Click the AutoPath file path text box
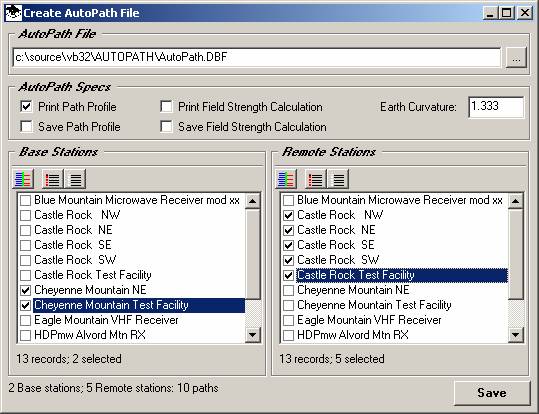This screenshot has height=414, width=539. (x=257, y=57)
